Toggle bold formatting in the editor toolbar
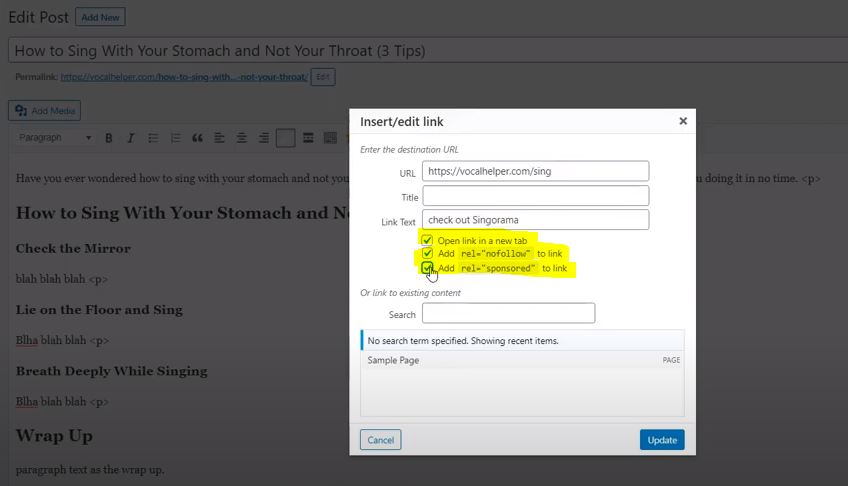 109,138
